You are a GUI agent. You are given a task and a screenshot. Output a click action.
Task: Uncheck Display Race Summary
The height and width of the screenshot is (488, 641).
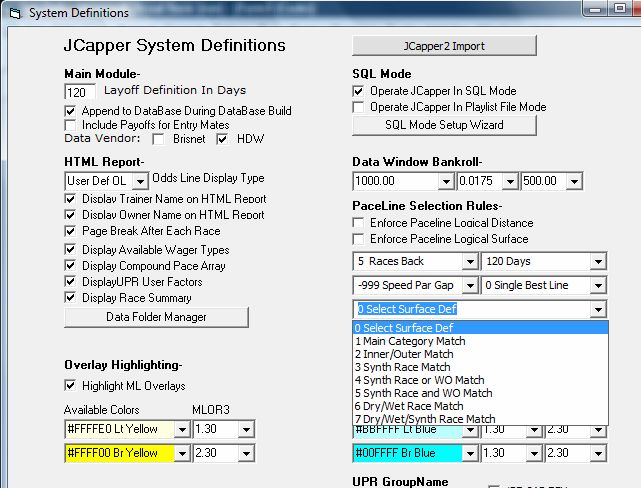70,298
